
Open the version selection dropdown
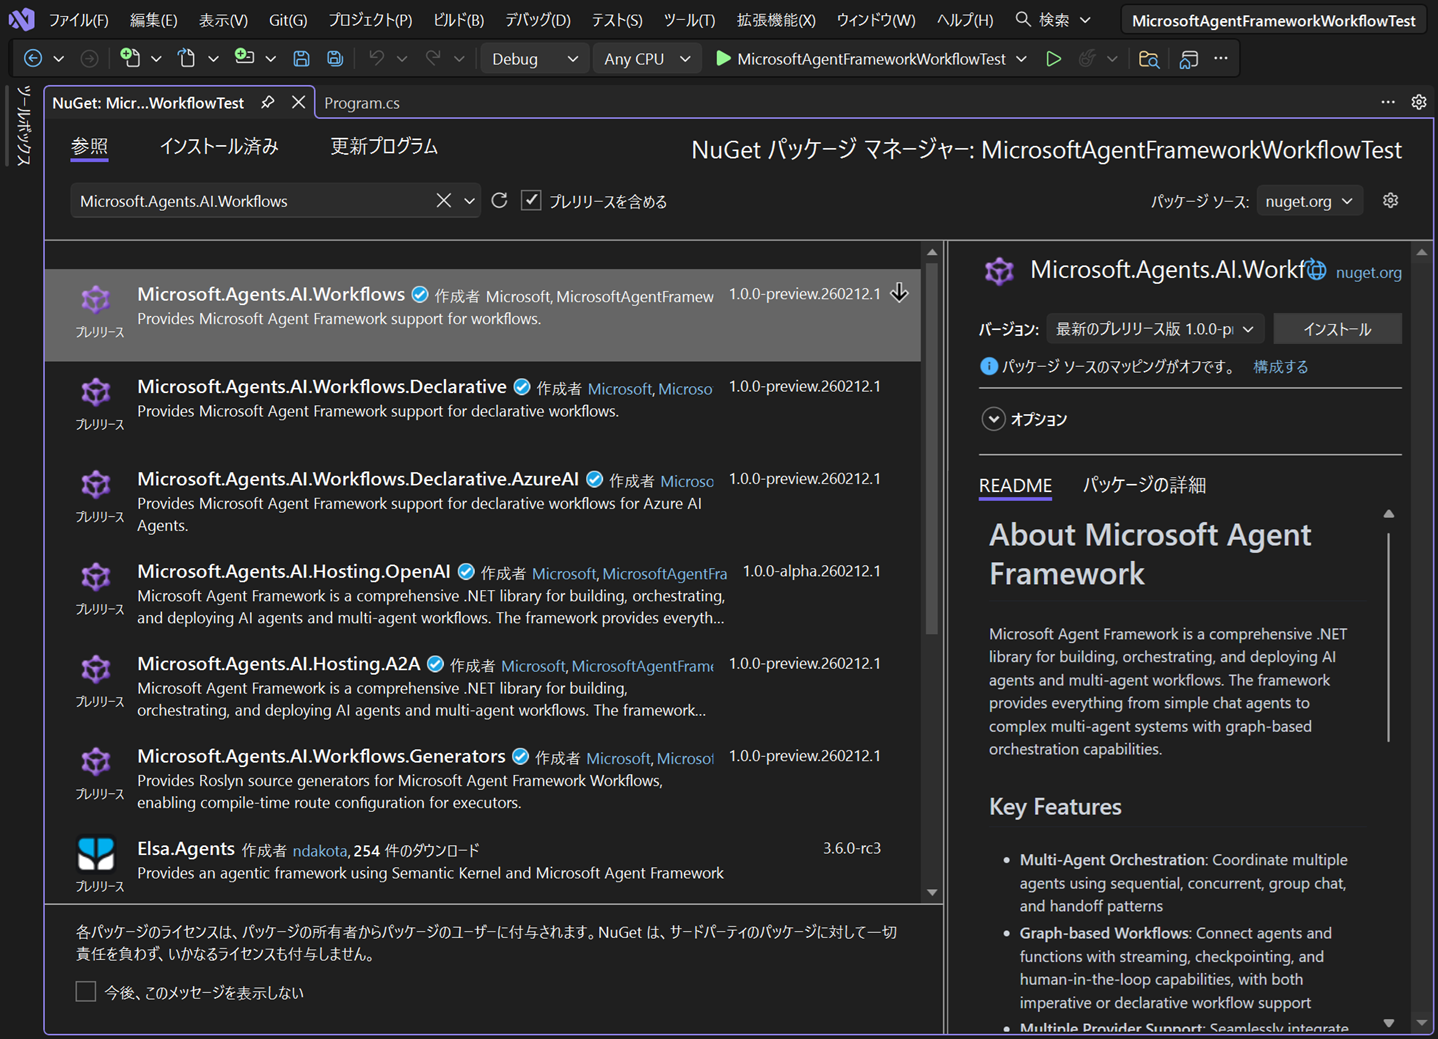pos(1154,329)
